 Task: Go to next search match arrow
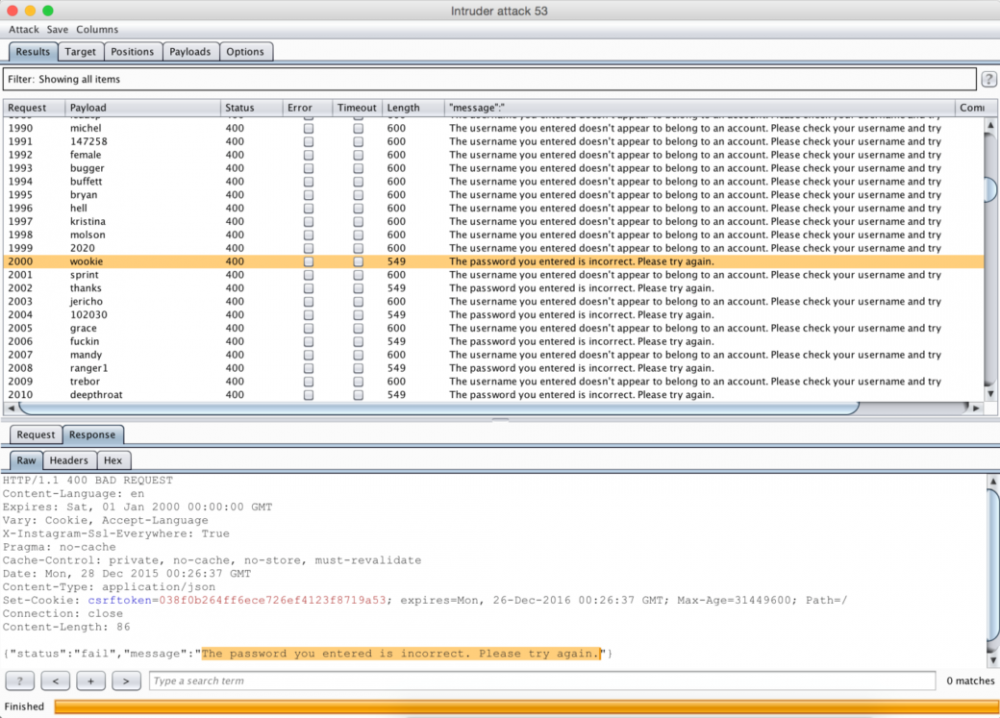(125, 681)
